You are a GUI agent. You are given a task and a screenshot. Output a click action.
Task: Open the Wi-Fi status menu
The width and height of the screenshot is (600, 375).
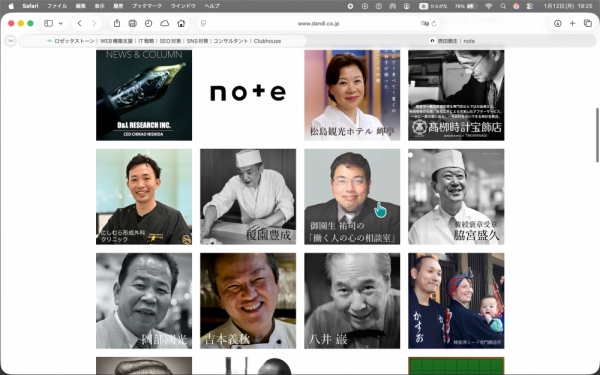489,6
